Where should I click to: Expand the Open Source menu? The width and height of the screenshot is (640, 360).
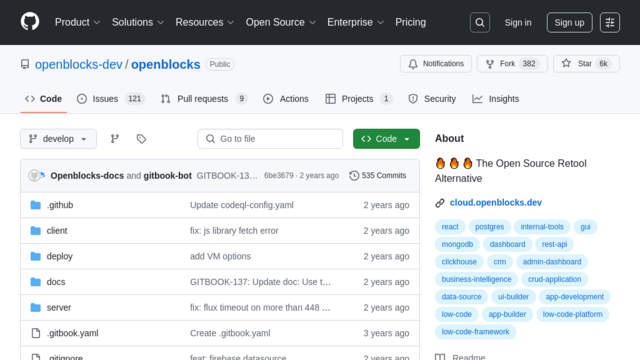click(280, 22)
